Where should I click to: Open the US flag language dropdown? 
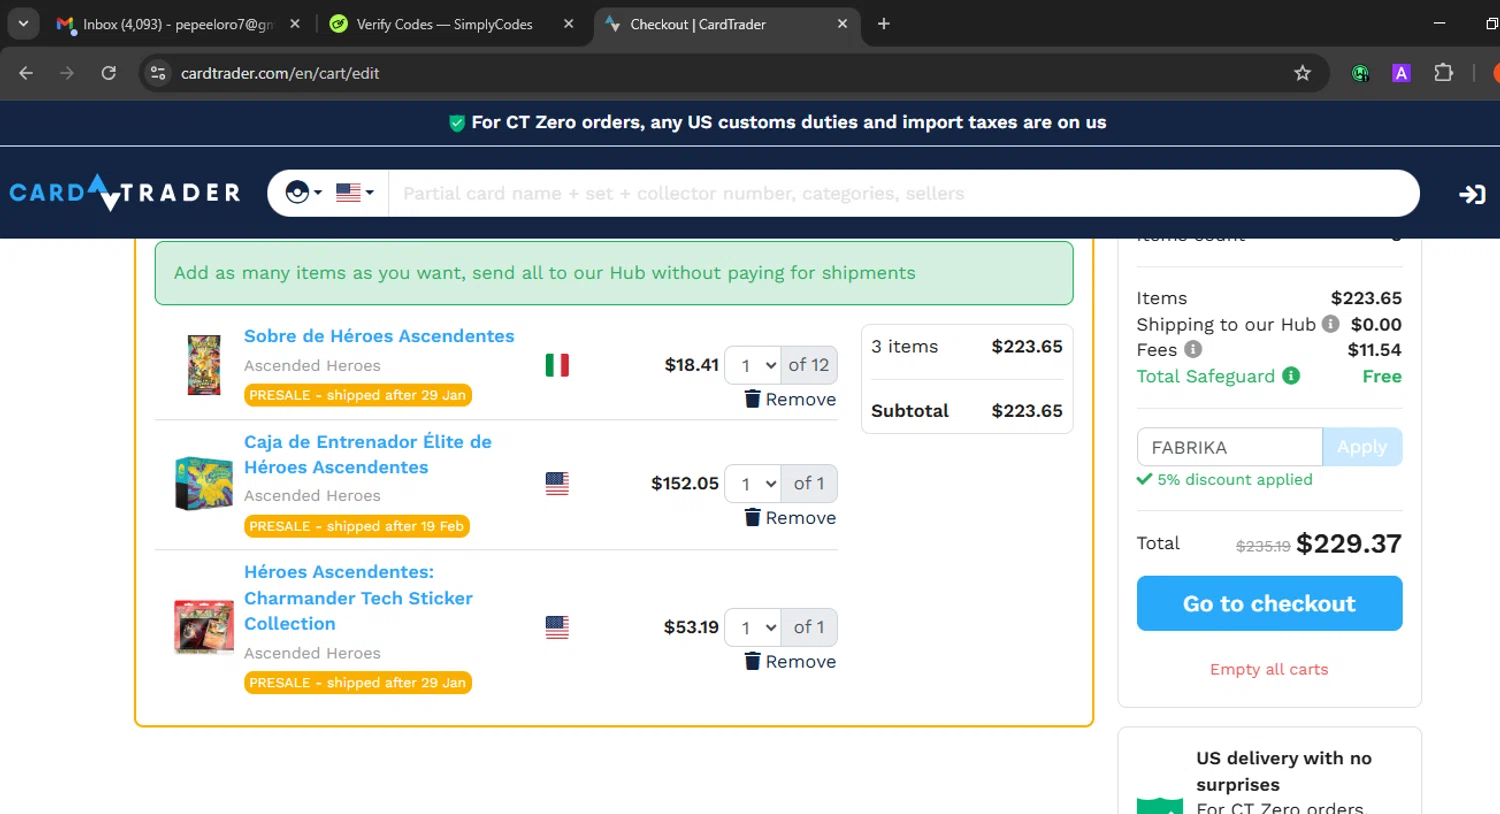[355, 192]
